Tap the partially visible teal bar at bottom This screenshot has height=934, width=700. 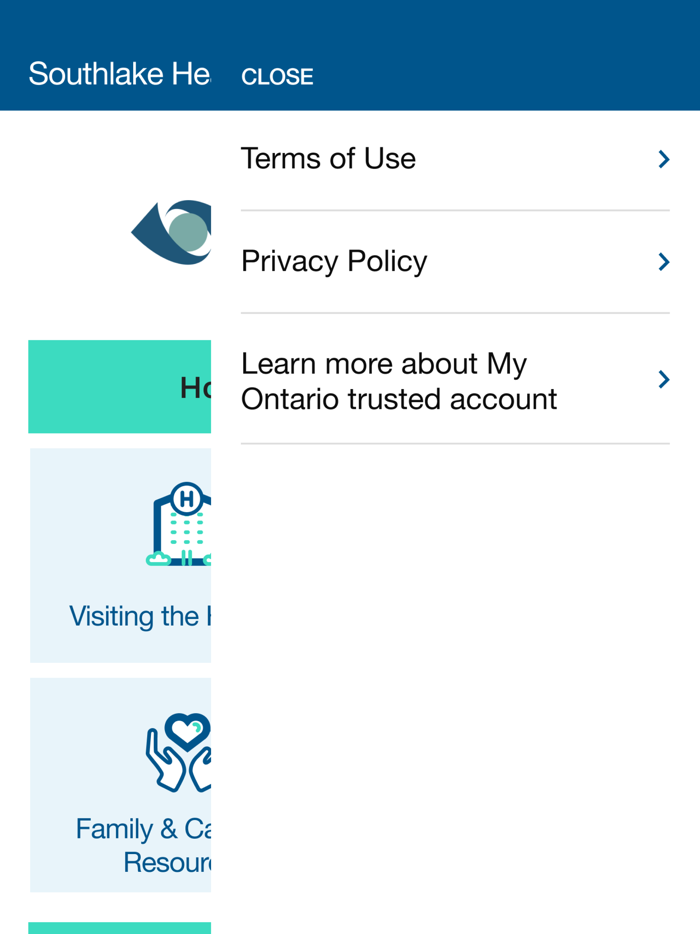pos(120,928)
